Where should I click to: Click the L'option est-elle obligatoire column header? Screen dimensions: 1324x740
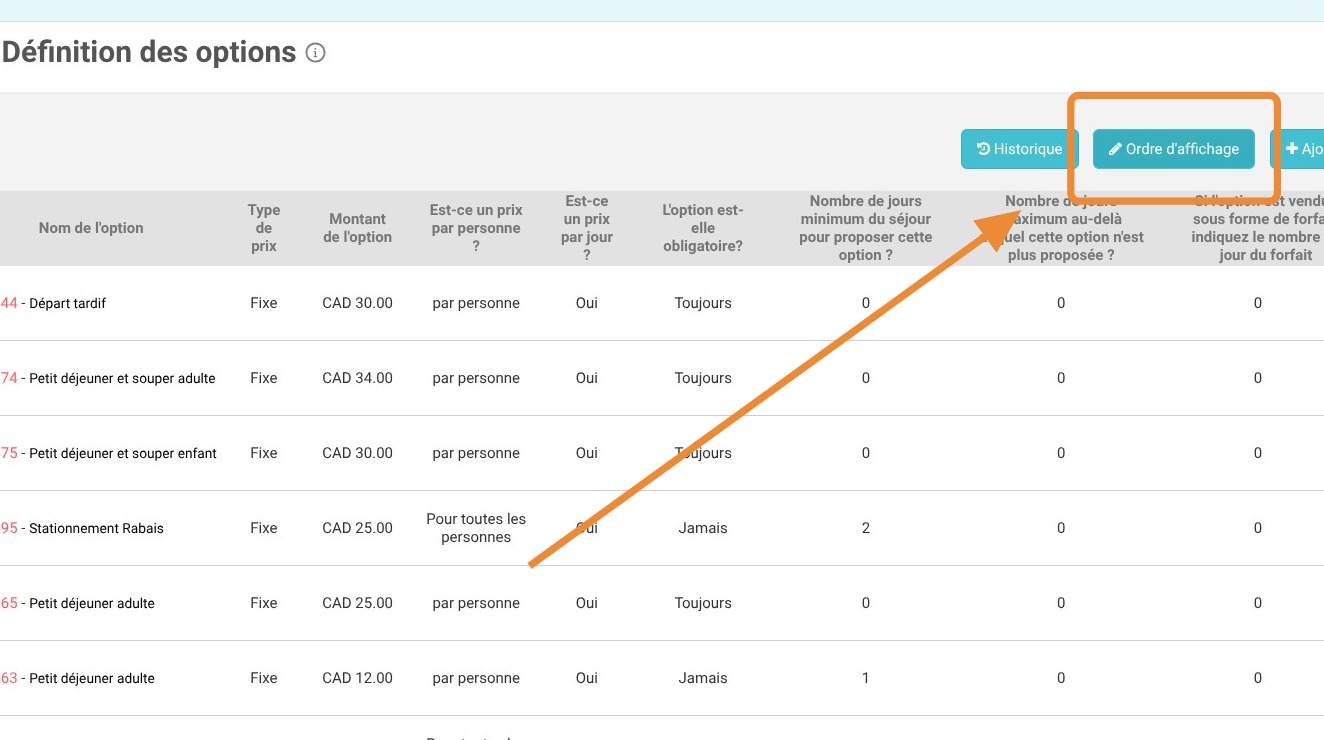click(x=703, y=228)
